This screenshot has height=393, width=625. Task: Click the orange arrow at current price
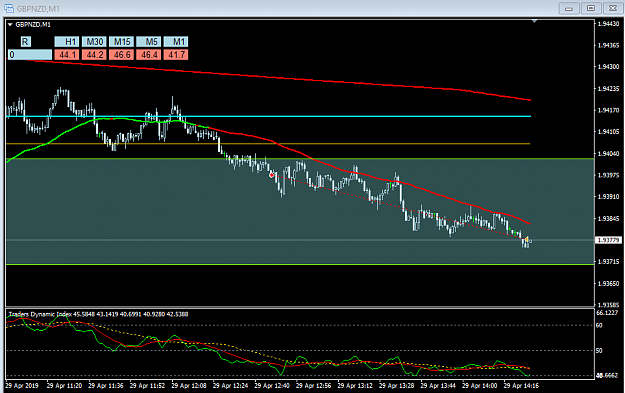(x=526, y=239)
